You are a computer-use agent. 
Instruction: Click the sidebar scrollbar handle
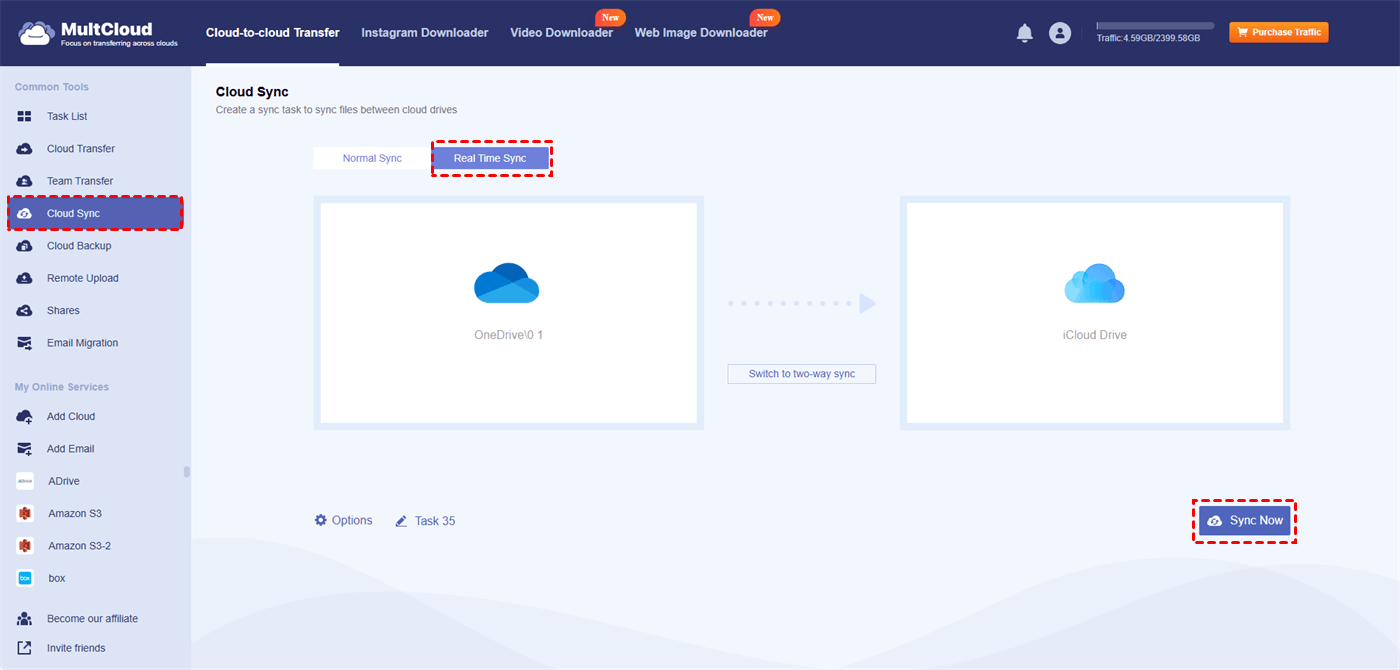pyautogui.click(x=187, y=472)
